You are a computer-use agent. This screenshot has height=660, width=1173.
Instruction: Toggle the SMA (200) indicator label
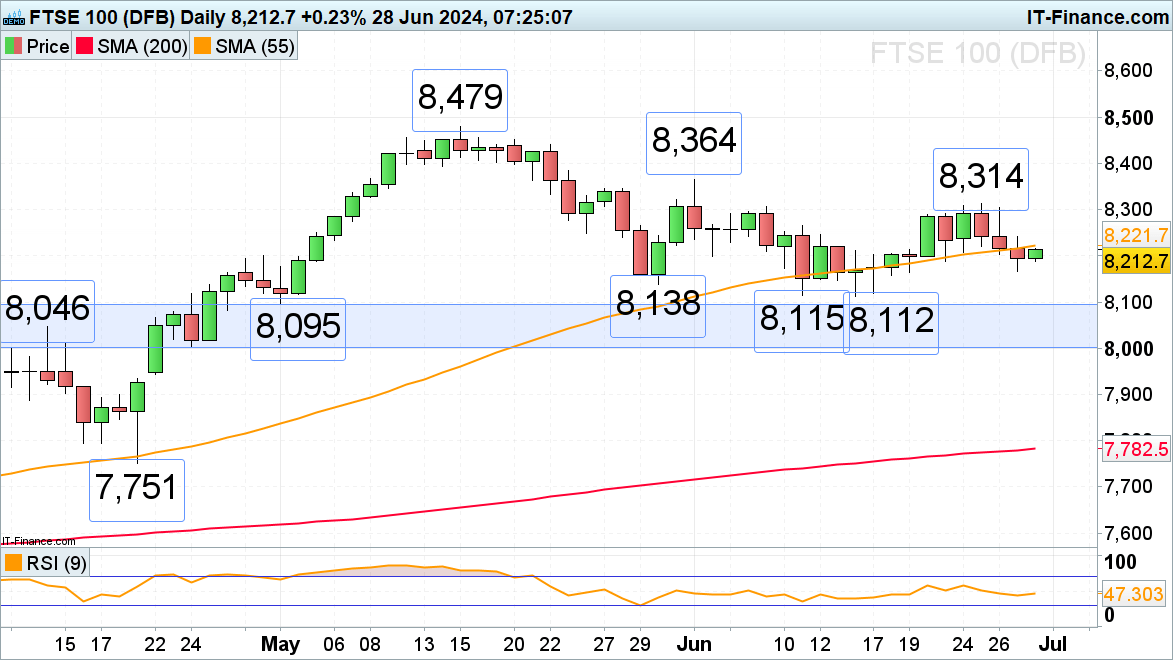pos(143,46)
